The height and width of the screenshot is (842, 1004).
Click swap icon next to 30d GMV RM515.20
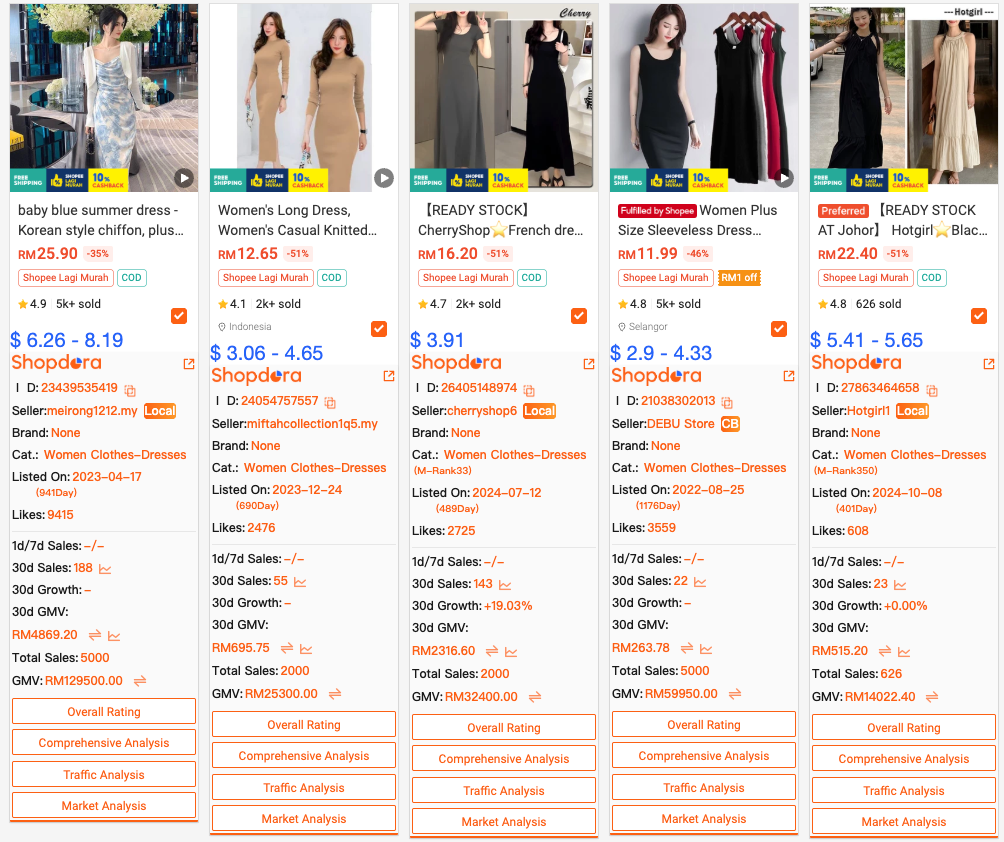(885, 651)
